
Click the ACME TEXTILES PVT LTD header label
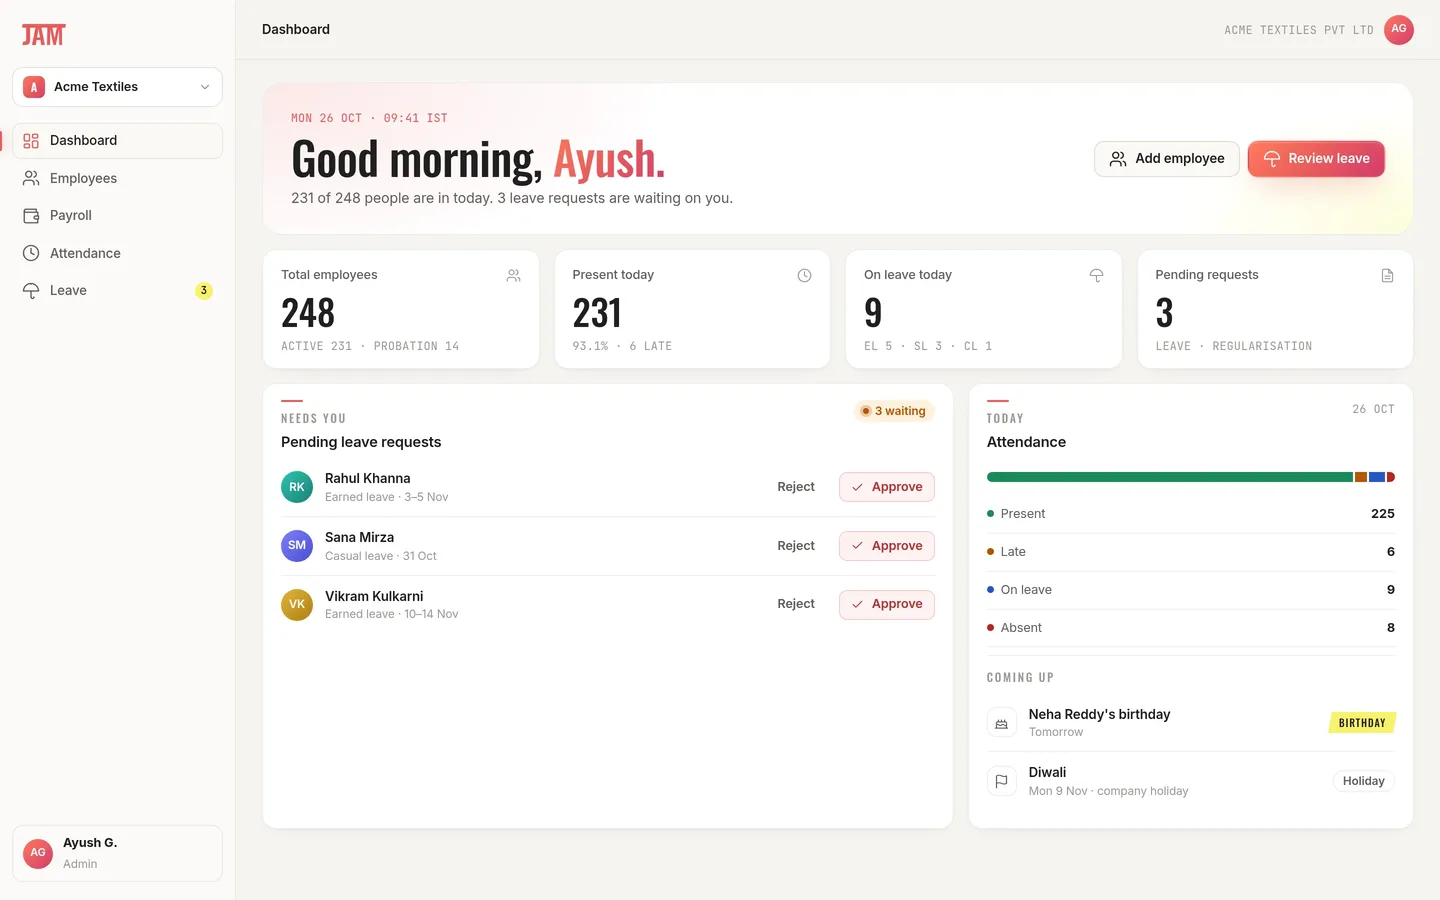pos(1298,30)
